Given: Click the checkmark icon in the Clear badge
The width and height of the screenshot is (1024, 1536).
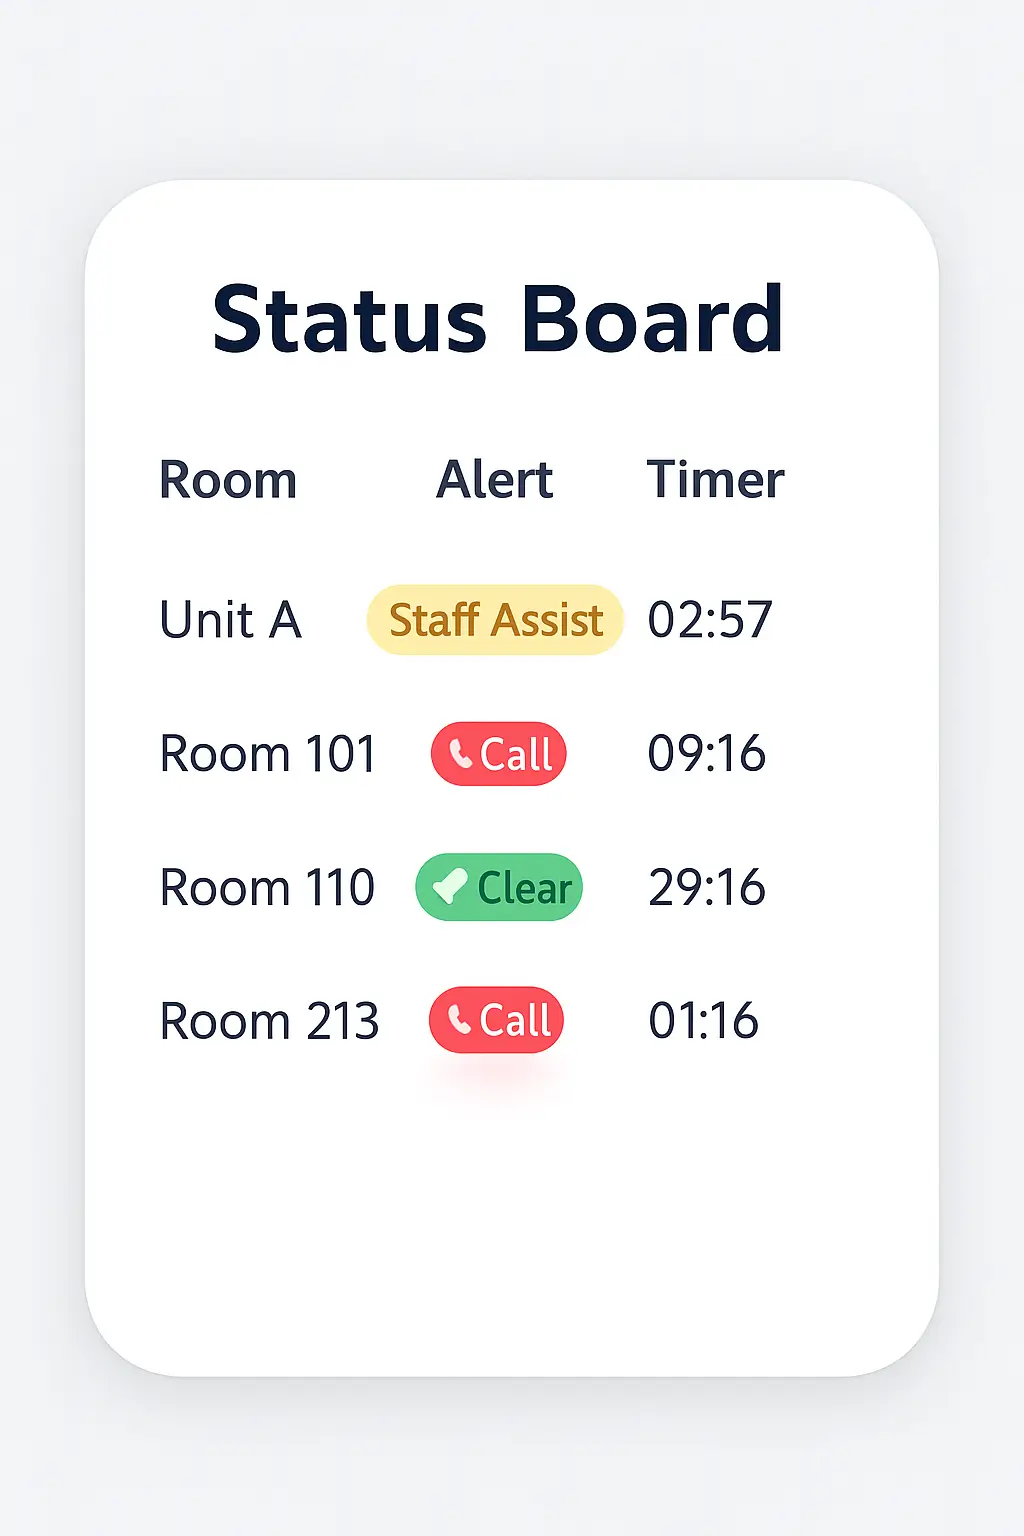Looking at the screenshot, I should (449, 886).
